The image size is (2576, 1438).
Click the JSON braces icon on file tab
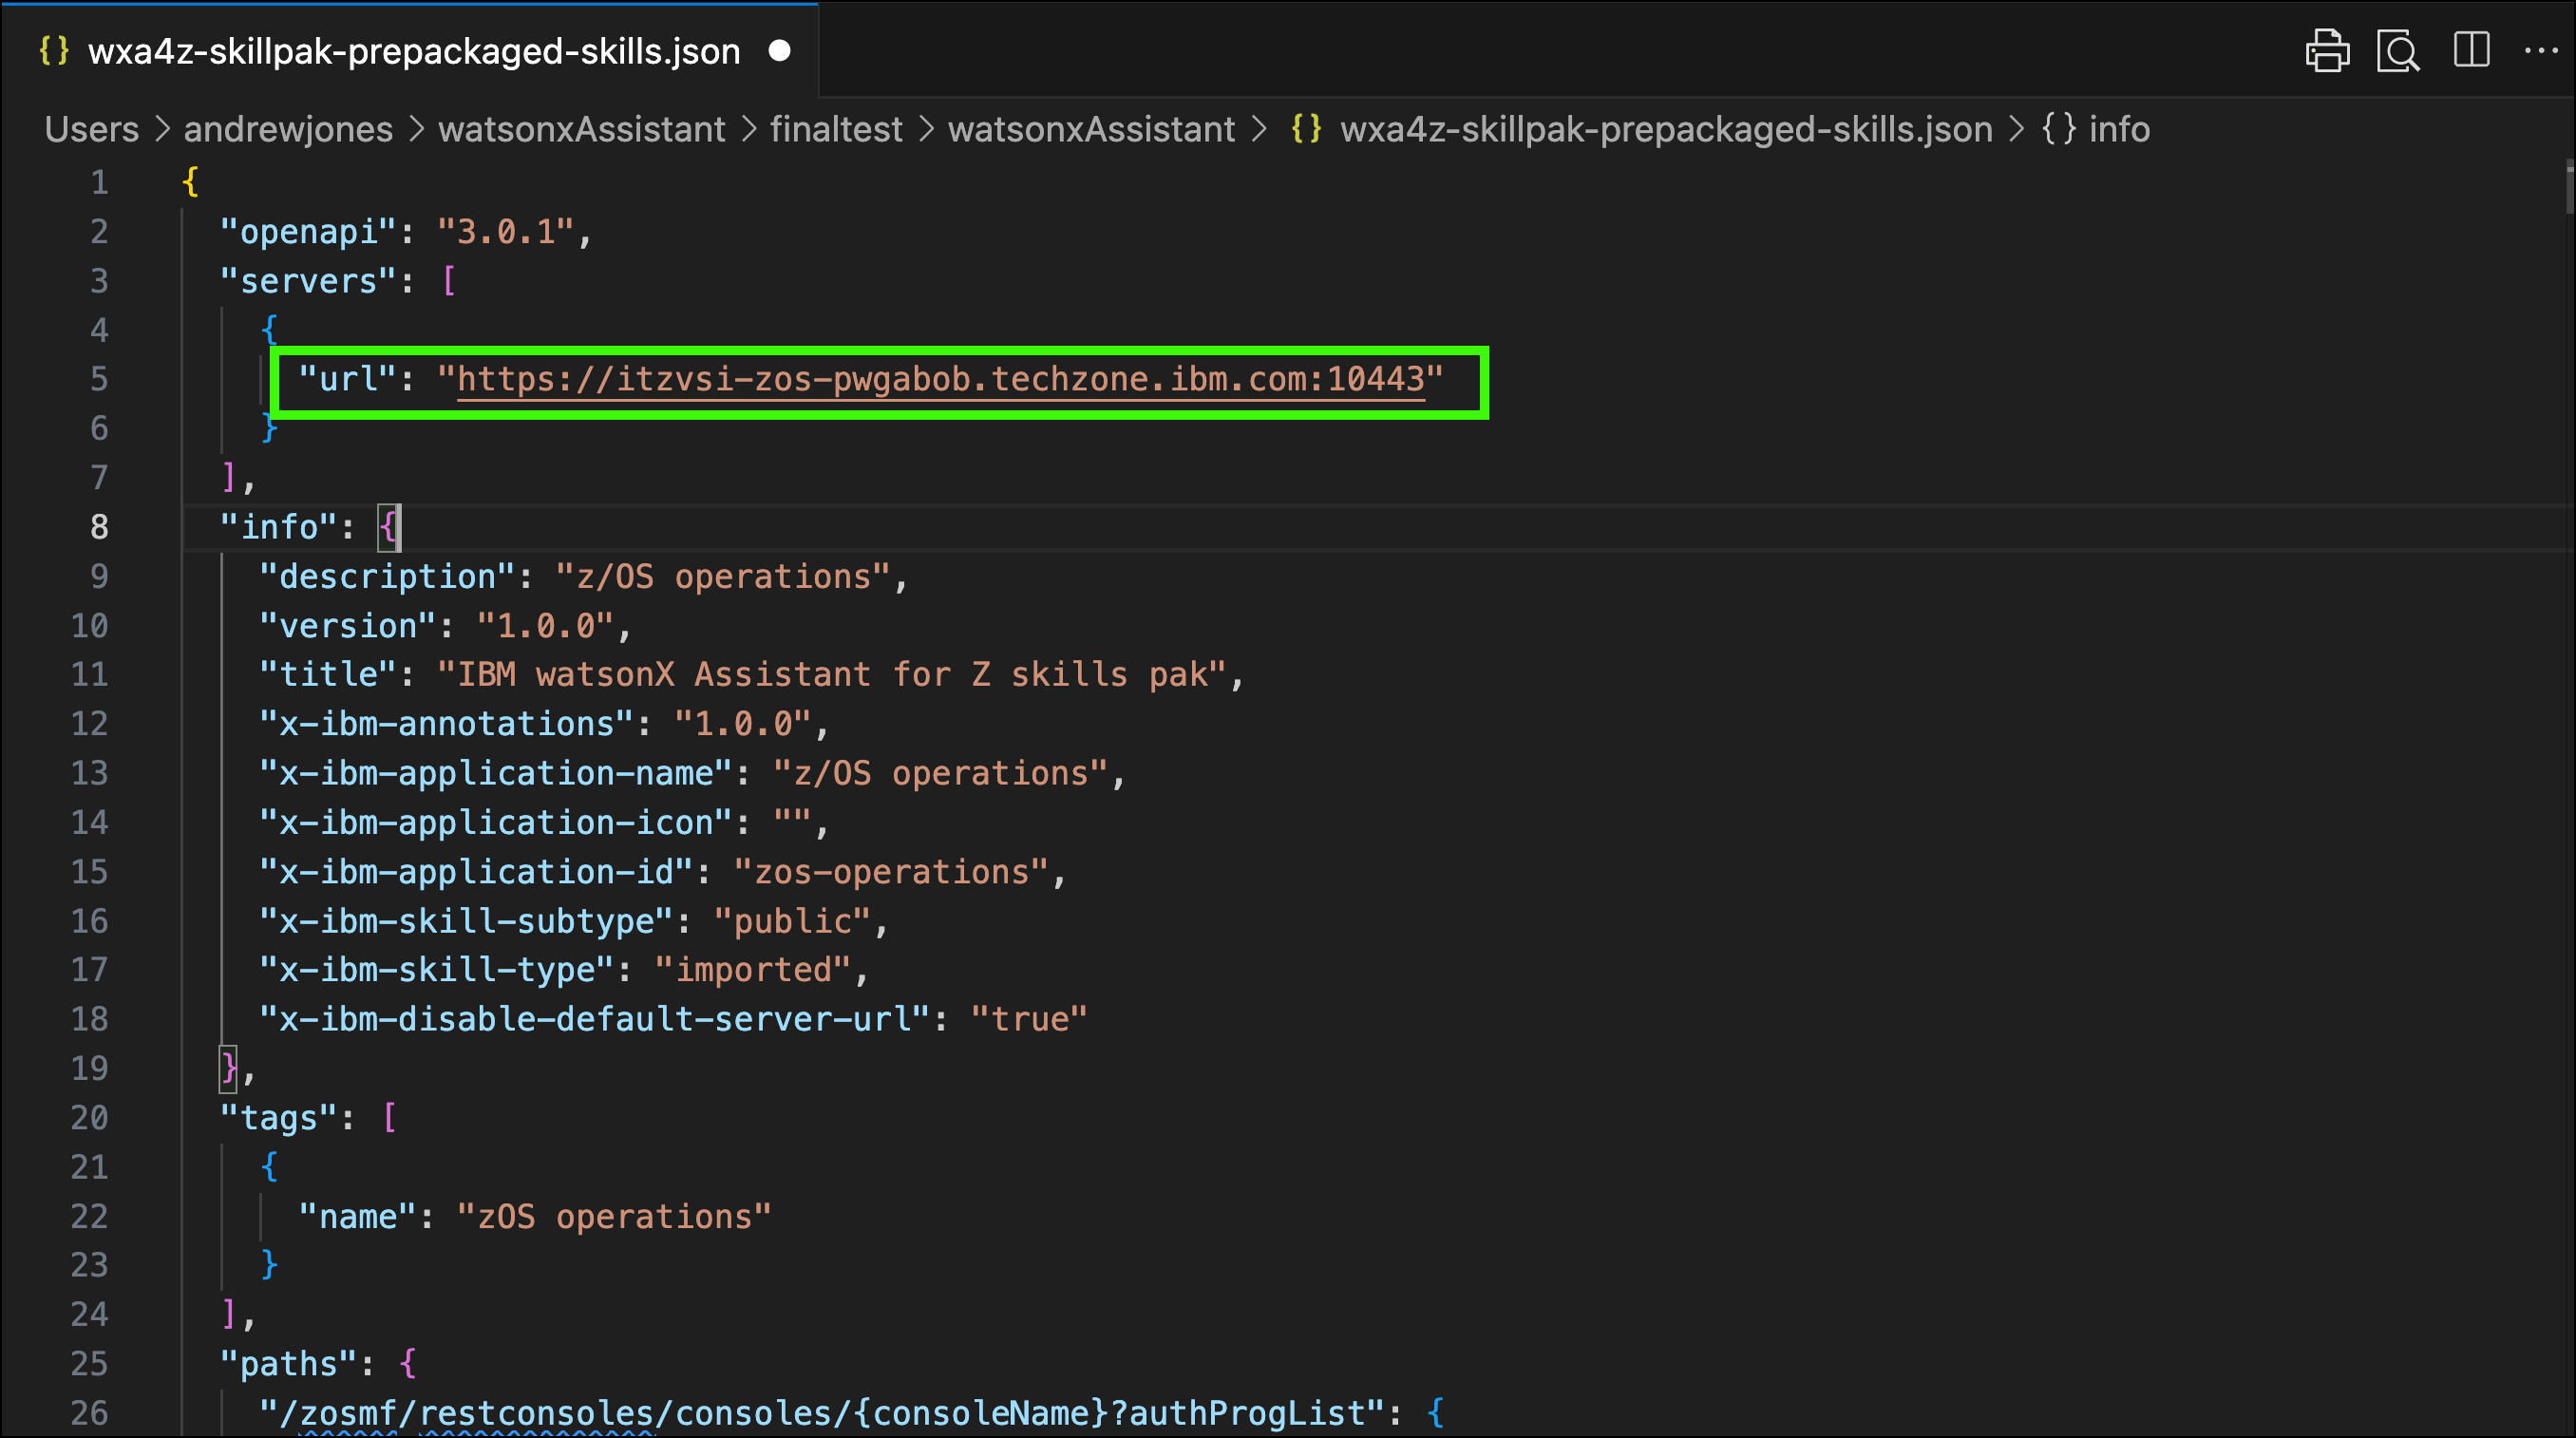[54, 51]
